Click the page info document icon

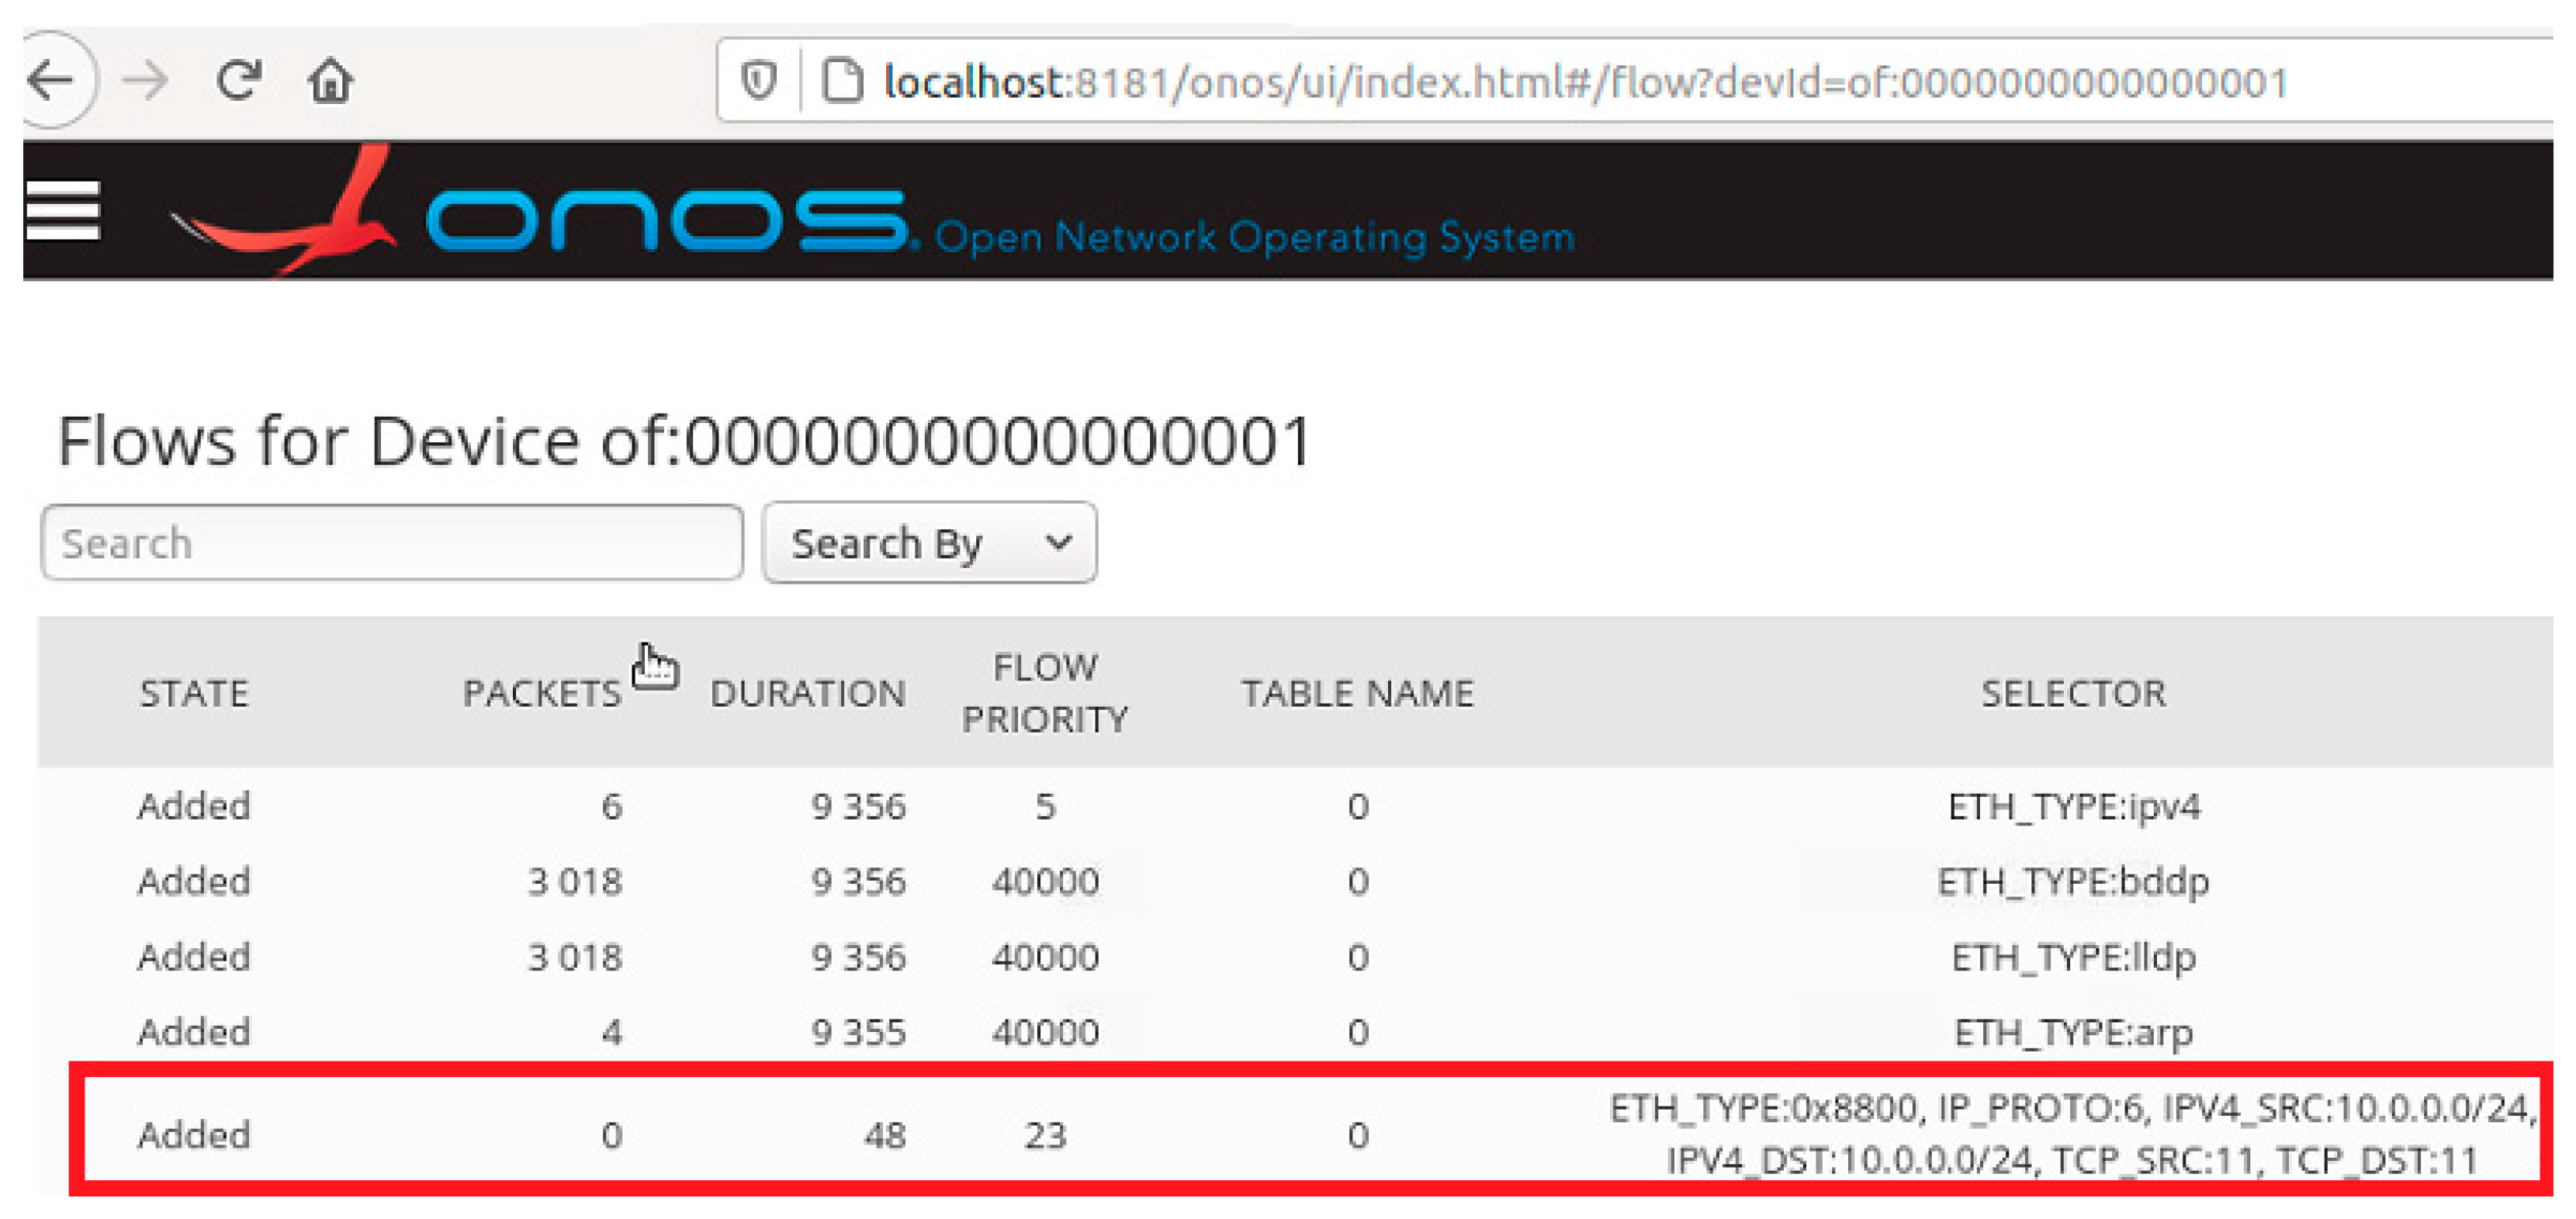[x=842, y=81]
